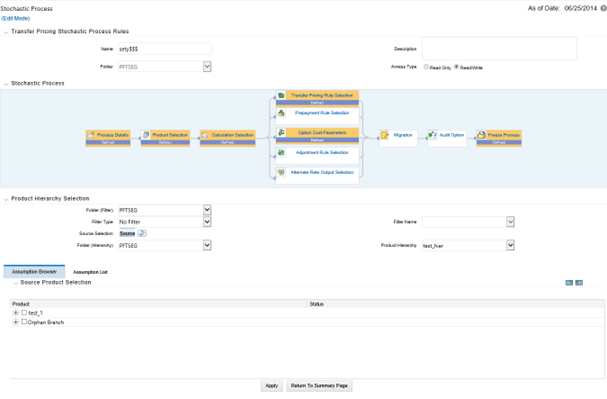Select the Read/Write access type
607x399 pixels.
tap(456, 67)
